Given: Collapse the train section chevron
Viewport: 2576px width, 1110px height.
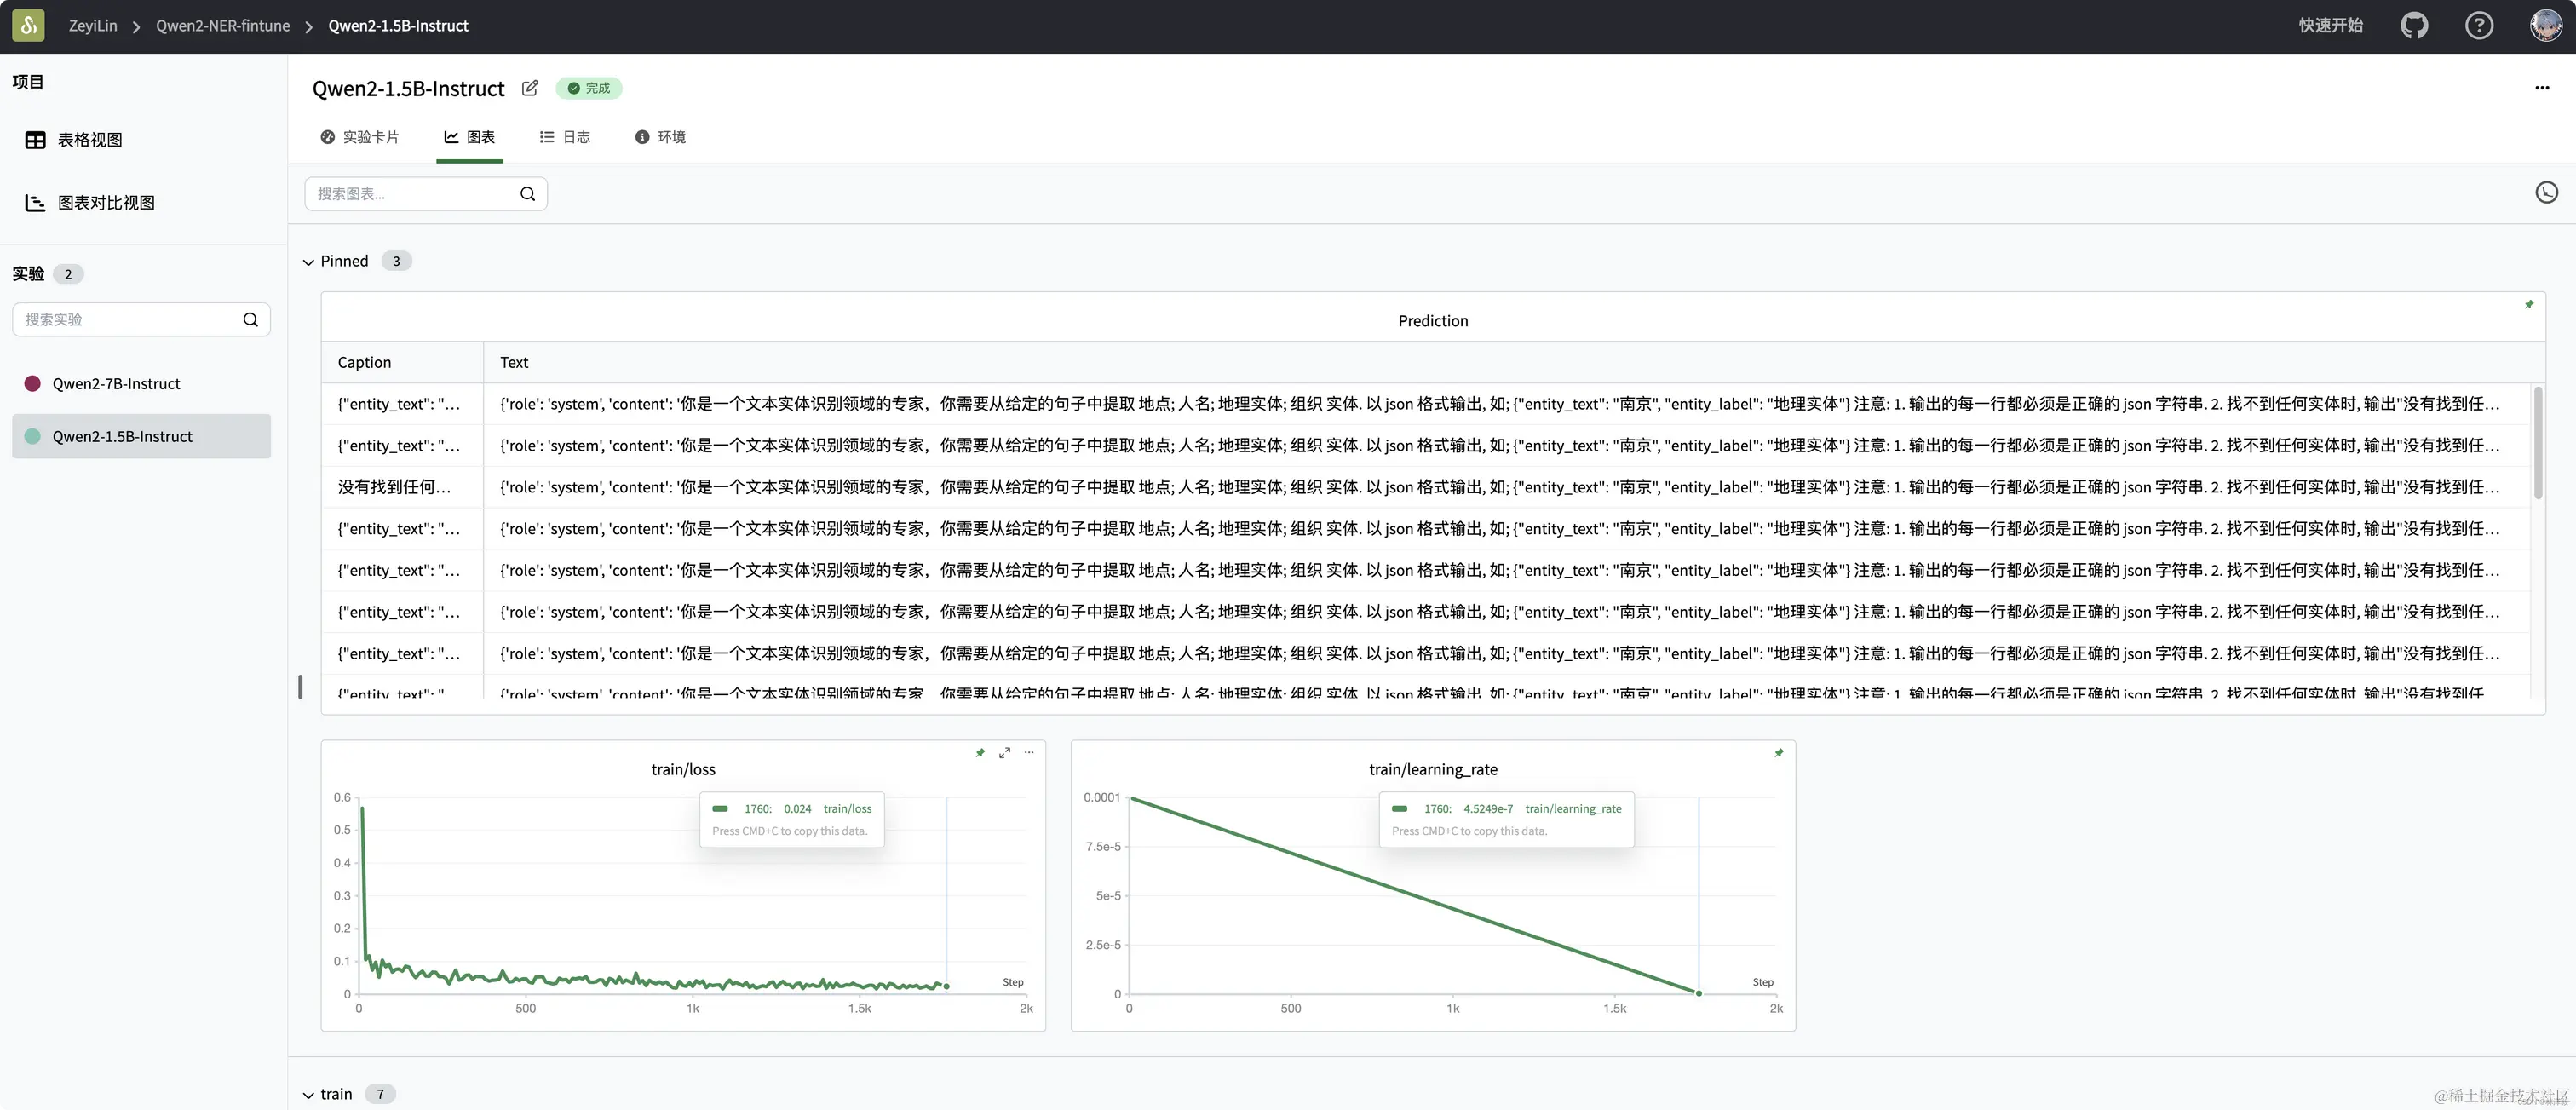Looking at the screenshot, I should (x=308, y=1095).
